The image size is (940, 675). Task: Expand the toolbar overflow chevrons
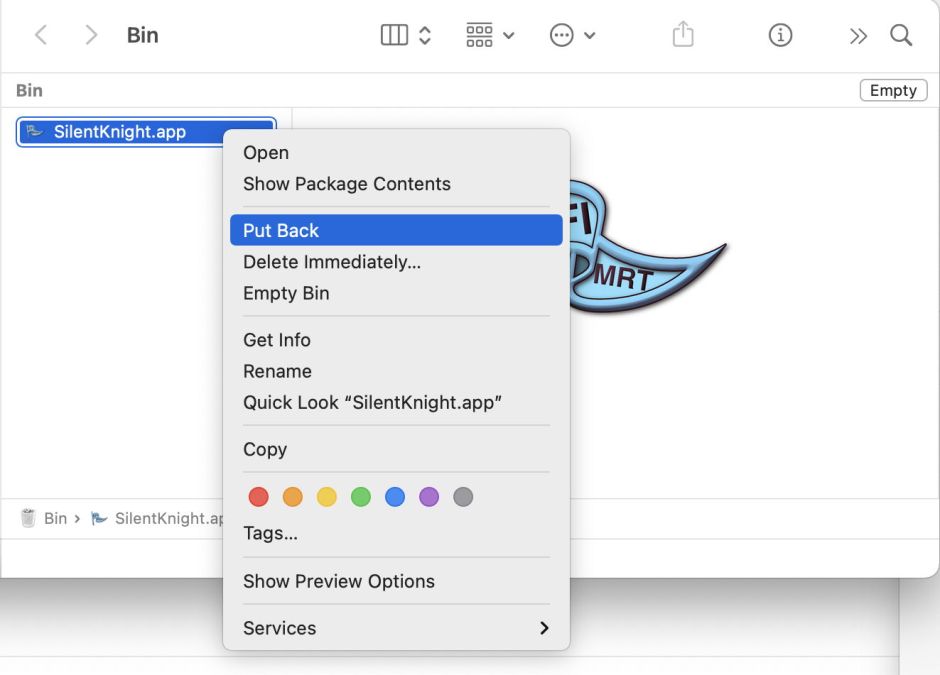pos(858,36)
